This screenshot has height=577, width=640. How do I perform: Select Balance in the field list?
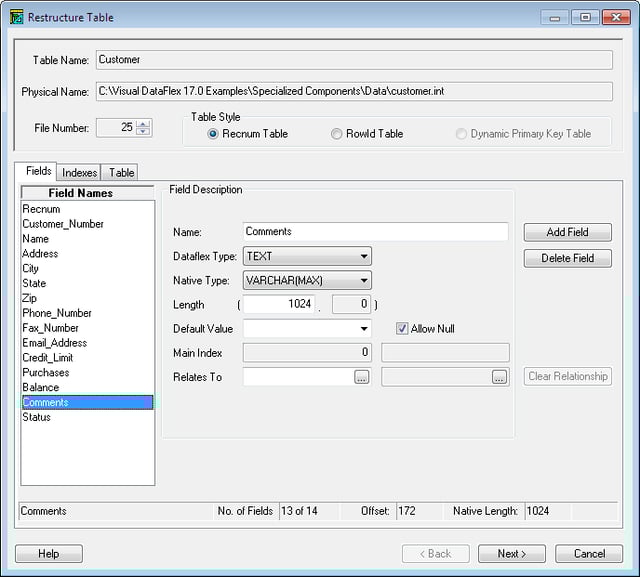point(88,387)
